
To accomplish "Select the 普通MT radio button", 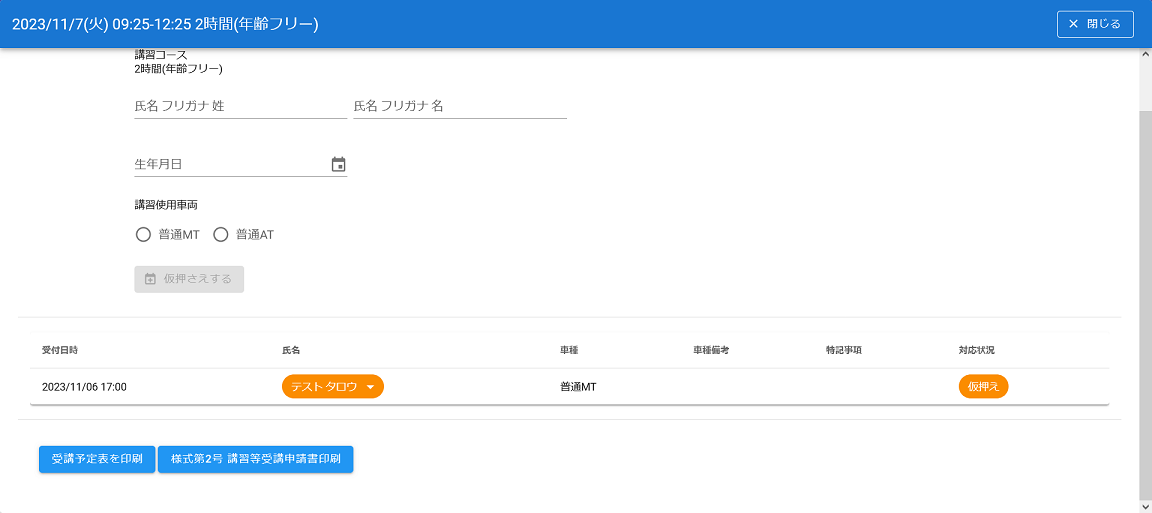I will pos(143,235).
